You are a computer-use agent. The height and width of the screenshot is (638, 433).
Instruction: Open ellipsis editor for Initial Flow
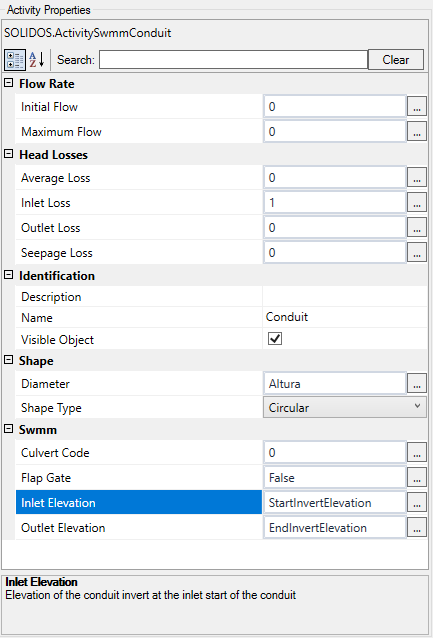(417, 107)
